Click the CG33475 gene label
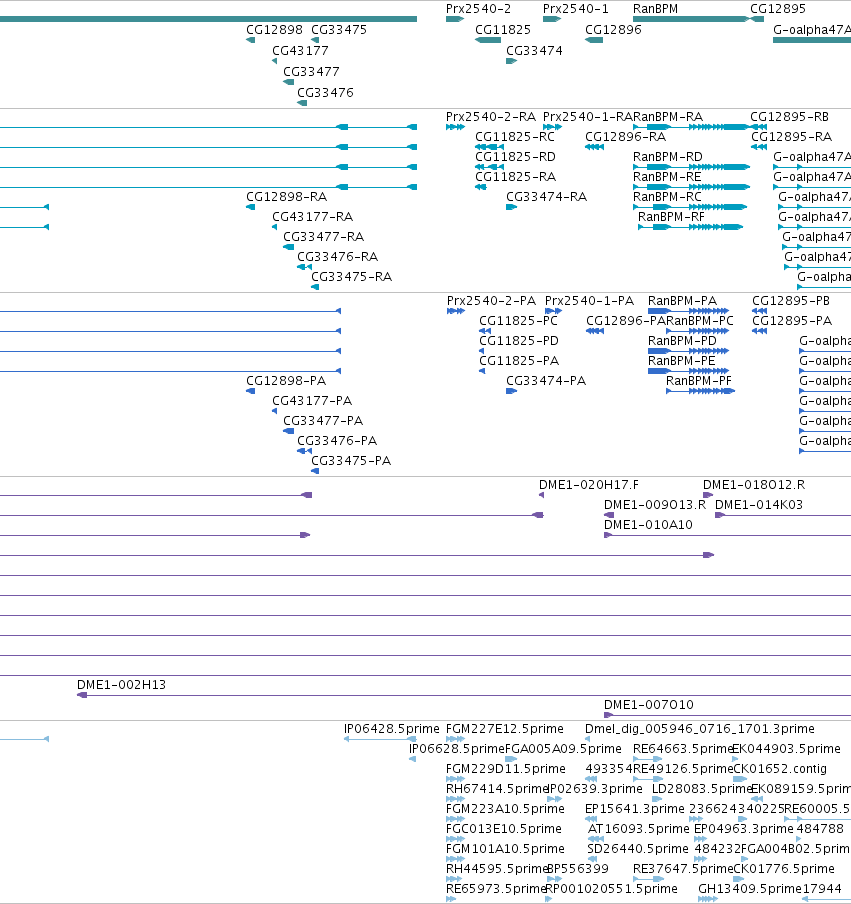 (338, 30)
